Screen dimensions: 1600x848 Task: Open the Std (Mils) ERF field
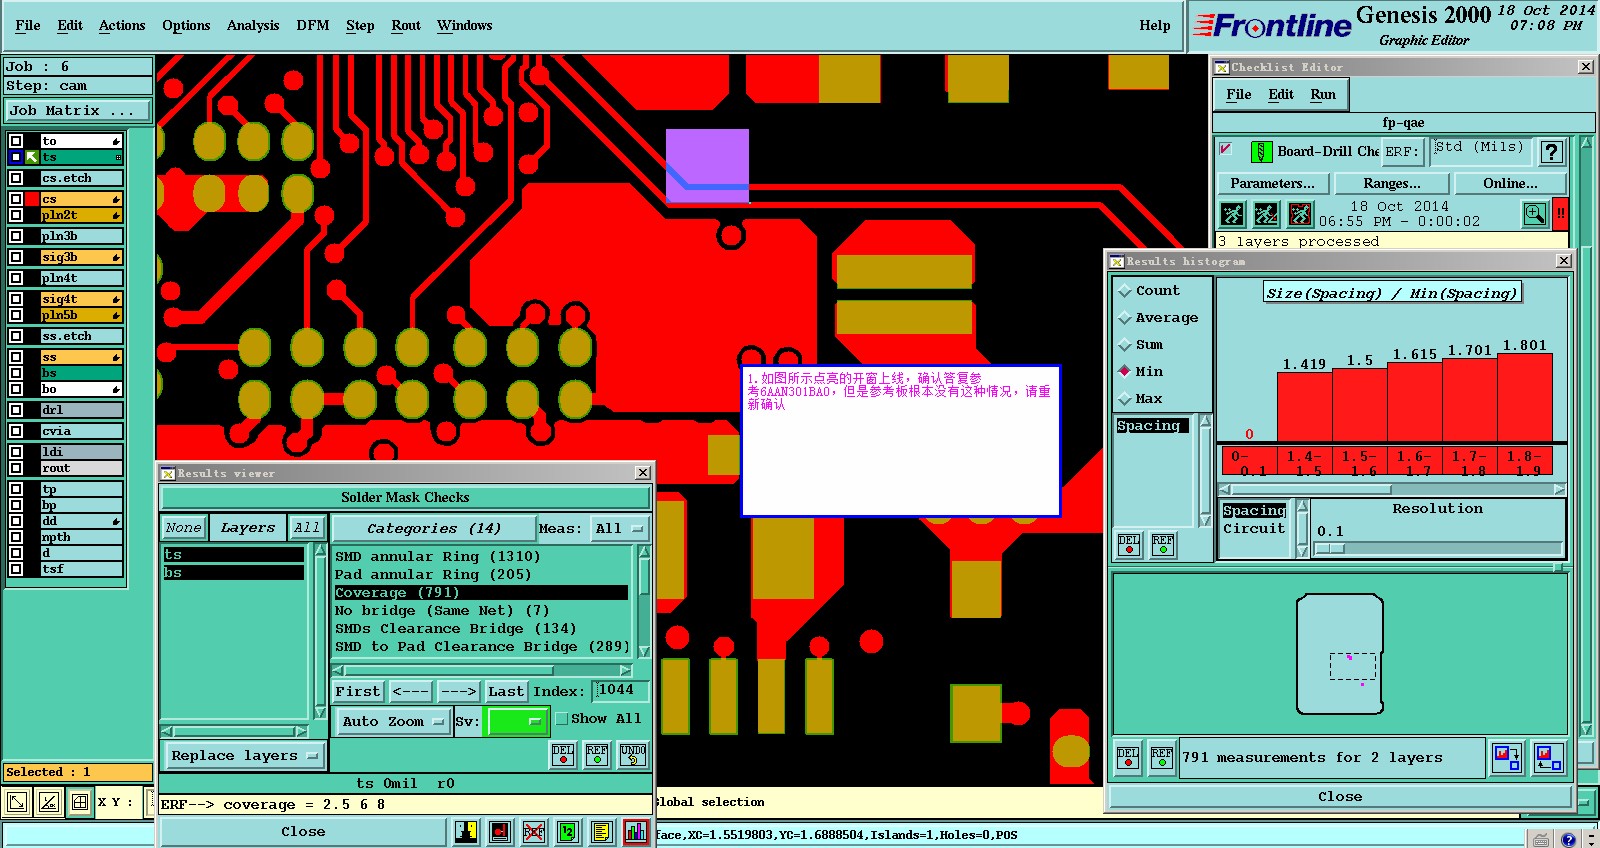(1479, 151)
